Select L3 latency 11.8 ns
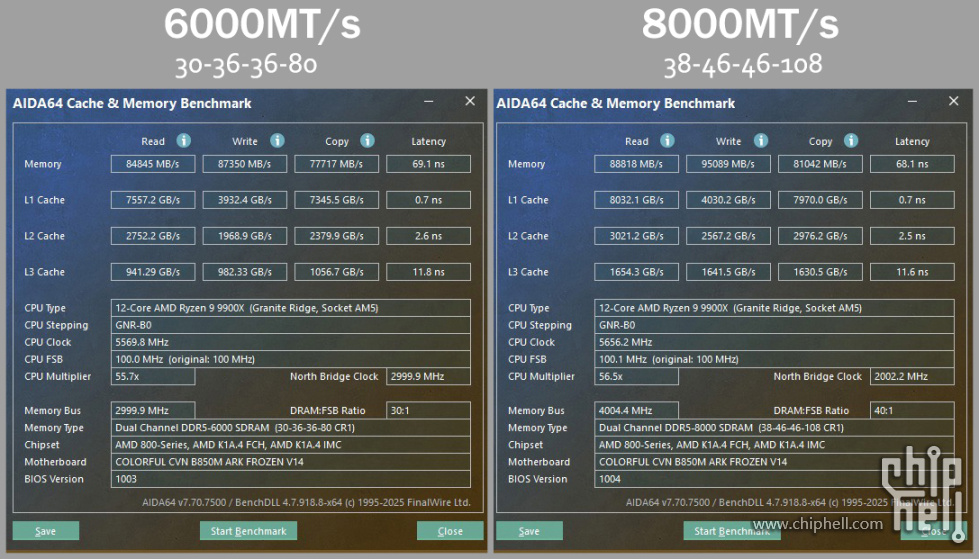The image size is (979, 559). coord(428,272)
